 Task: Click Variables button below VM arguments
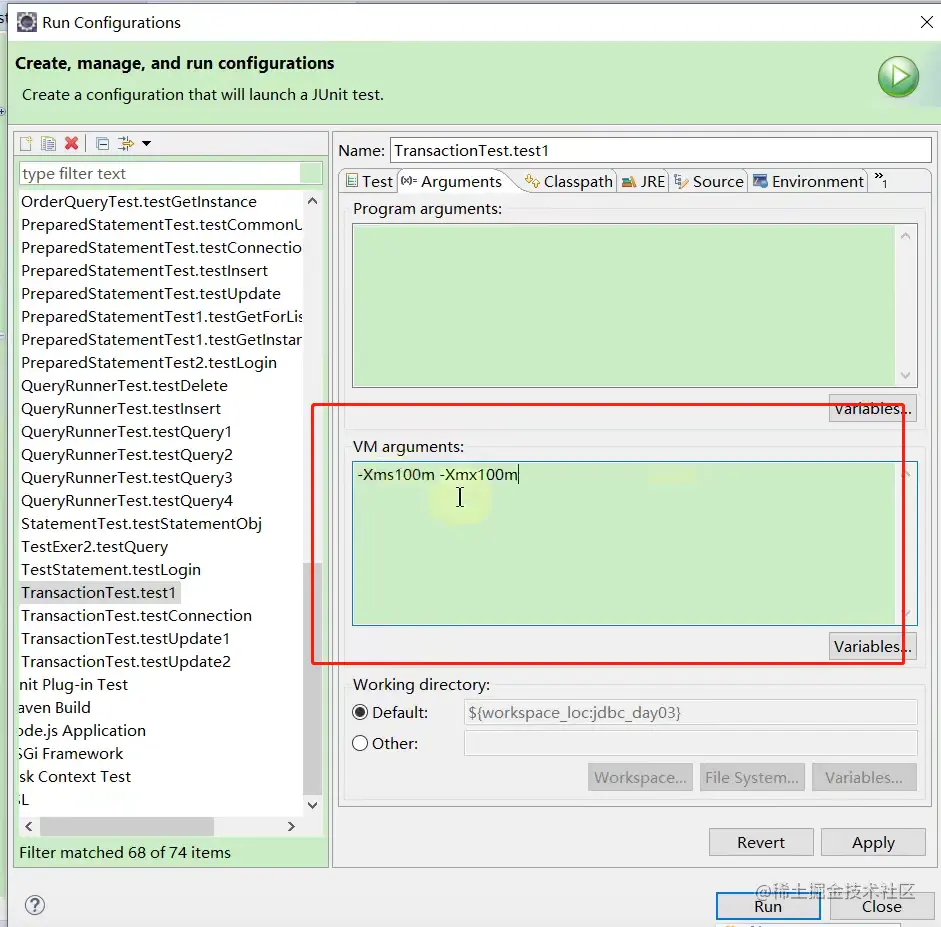tap(872, 646)
